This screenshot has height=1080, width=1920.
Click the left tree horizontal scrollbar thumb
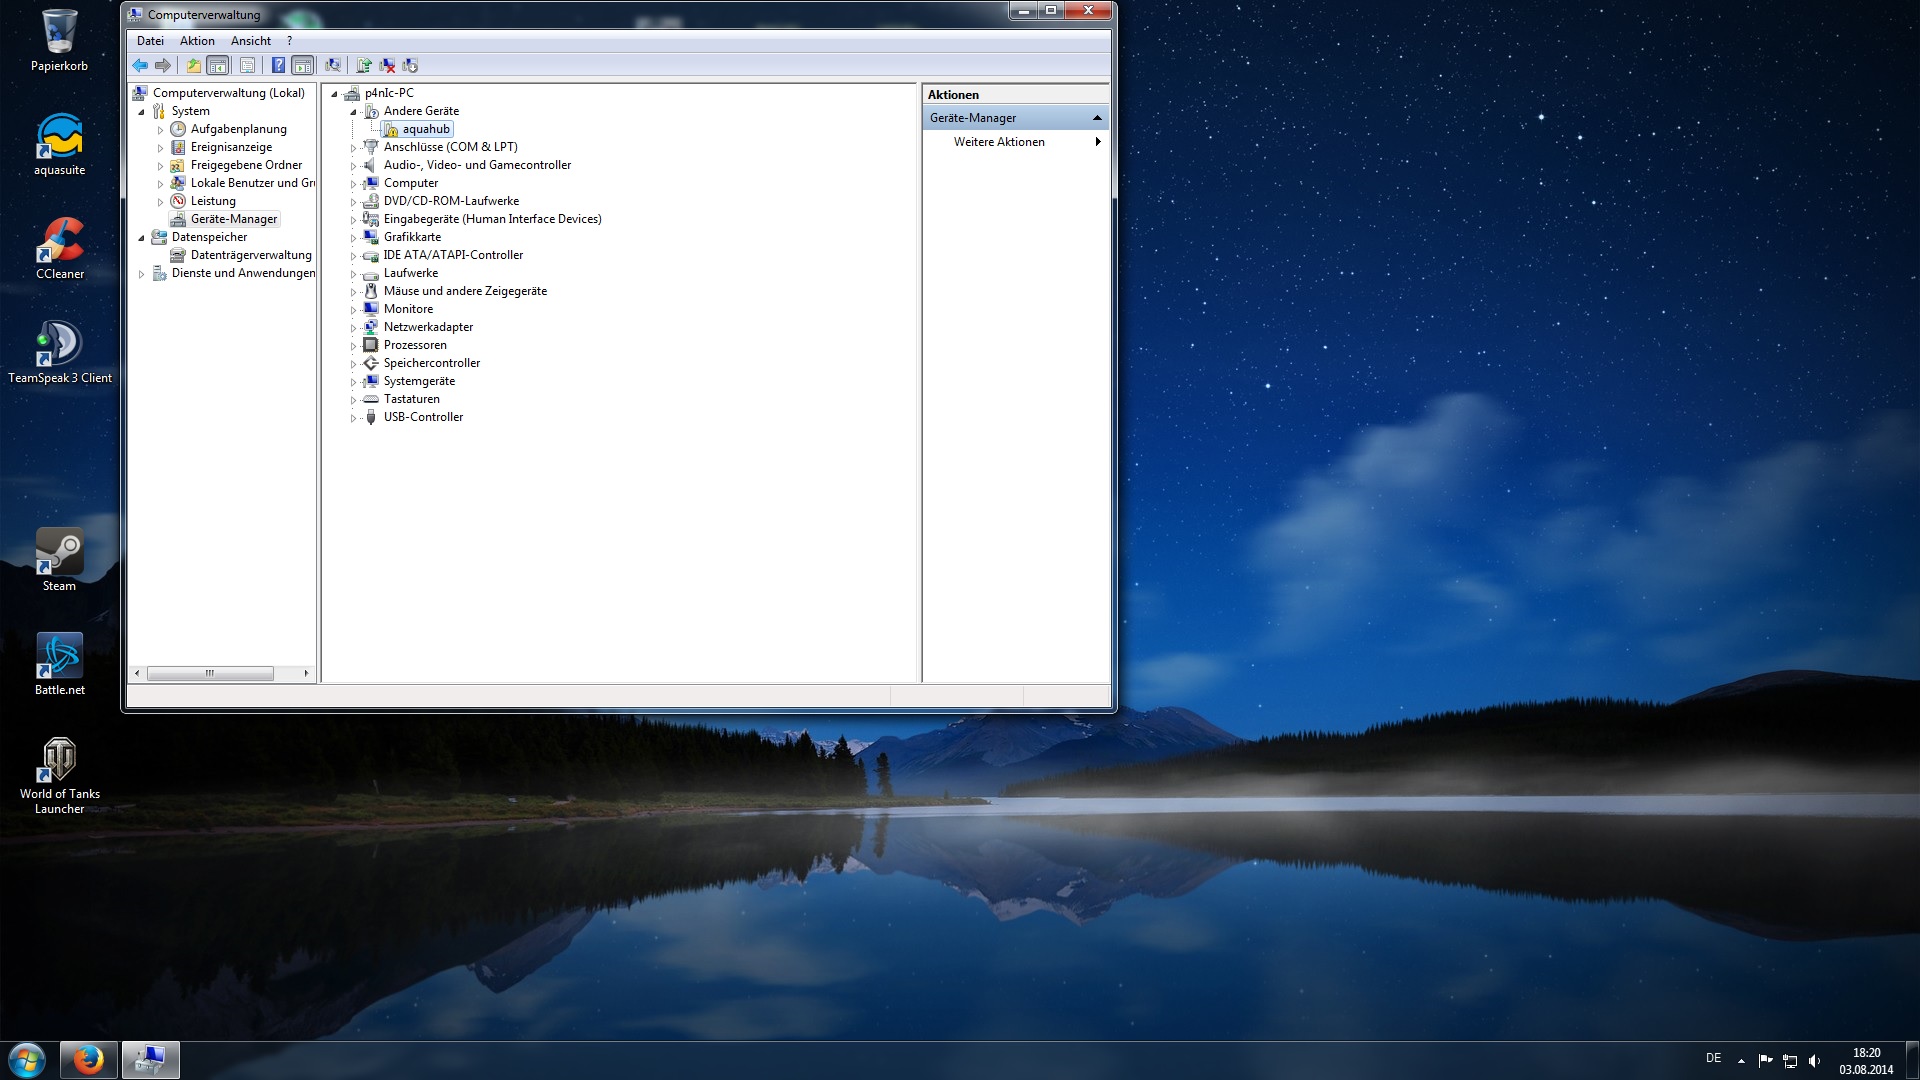tap(210, 673)
